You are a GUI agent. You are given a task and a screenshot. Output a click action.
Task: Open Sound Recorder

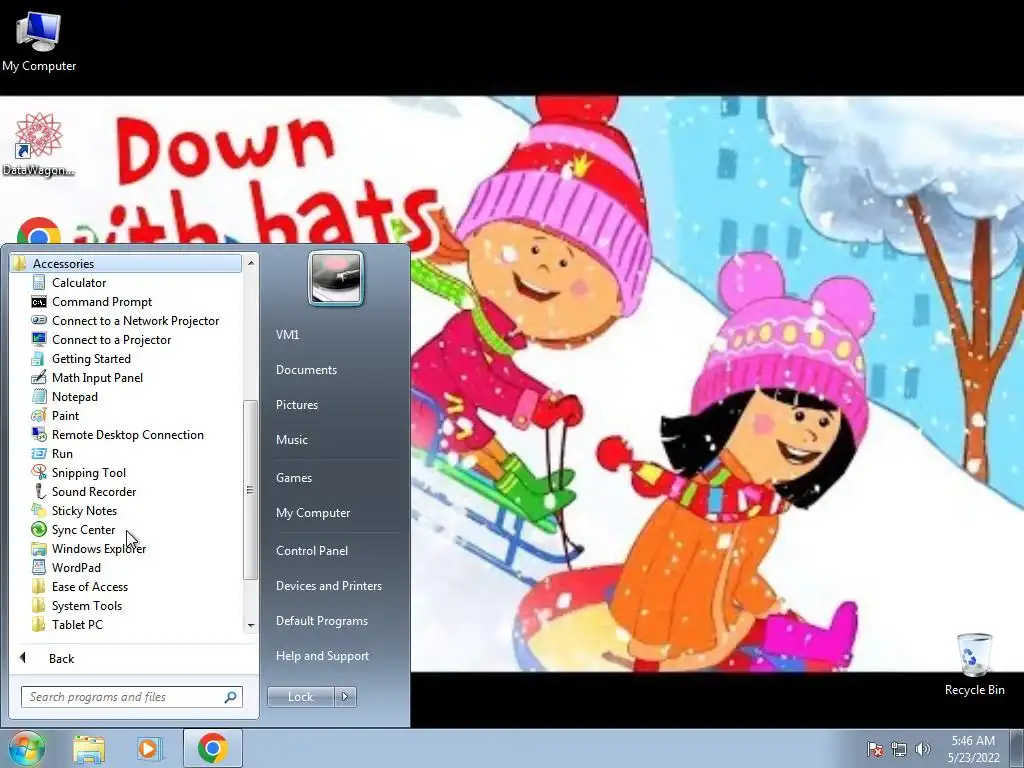click(x=93, y=491)
